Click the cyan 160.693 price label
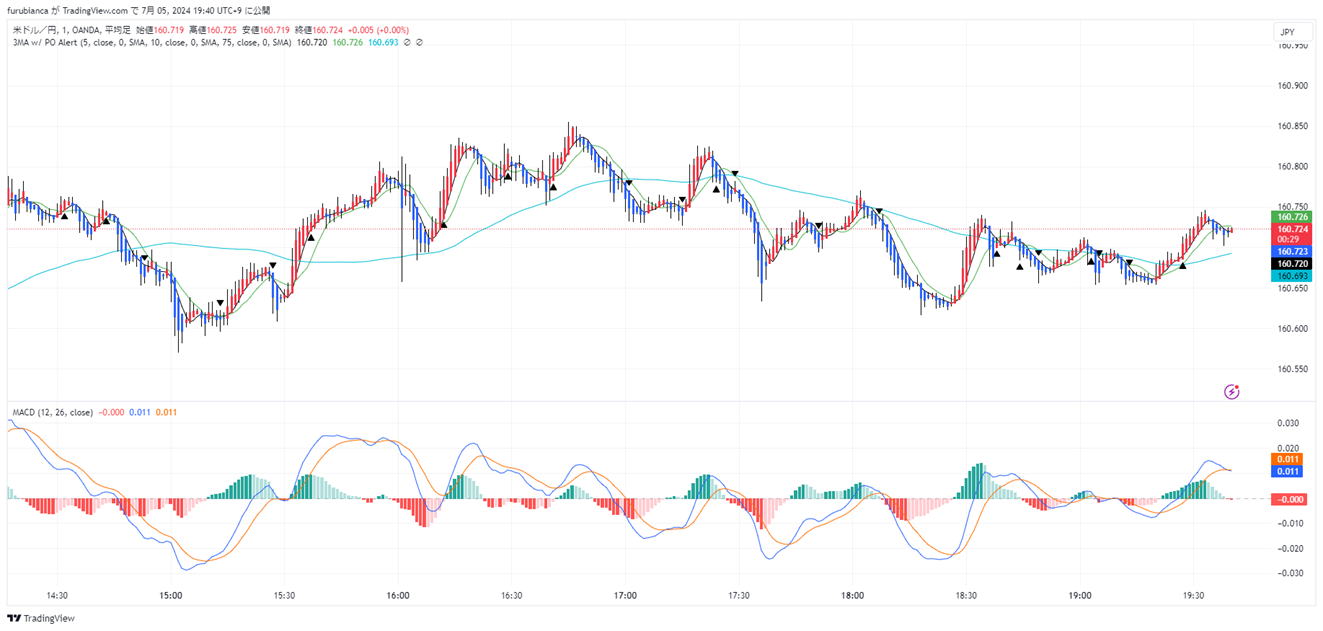Screen dimensions: 1323x631 pyautogui.click(x=1288, y=276)
